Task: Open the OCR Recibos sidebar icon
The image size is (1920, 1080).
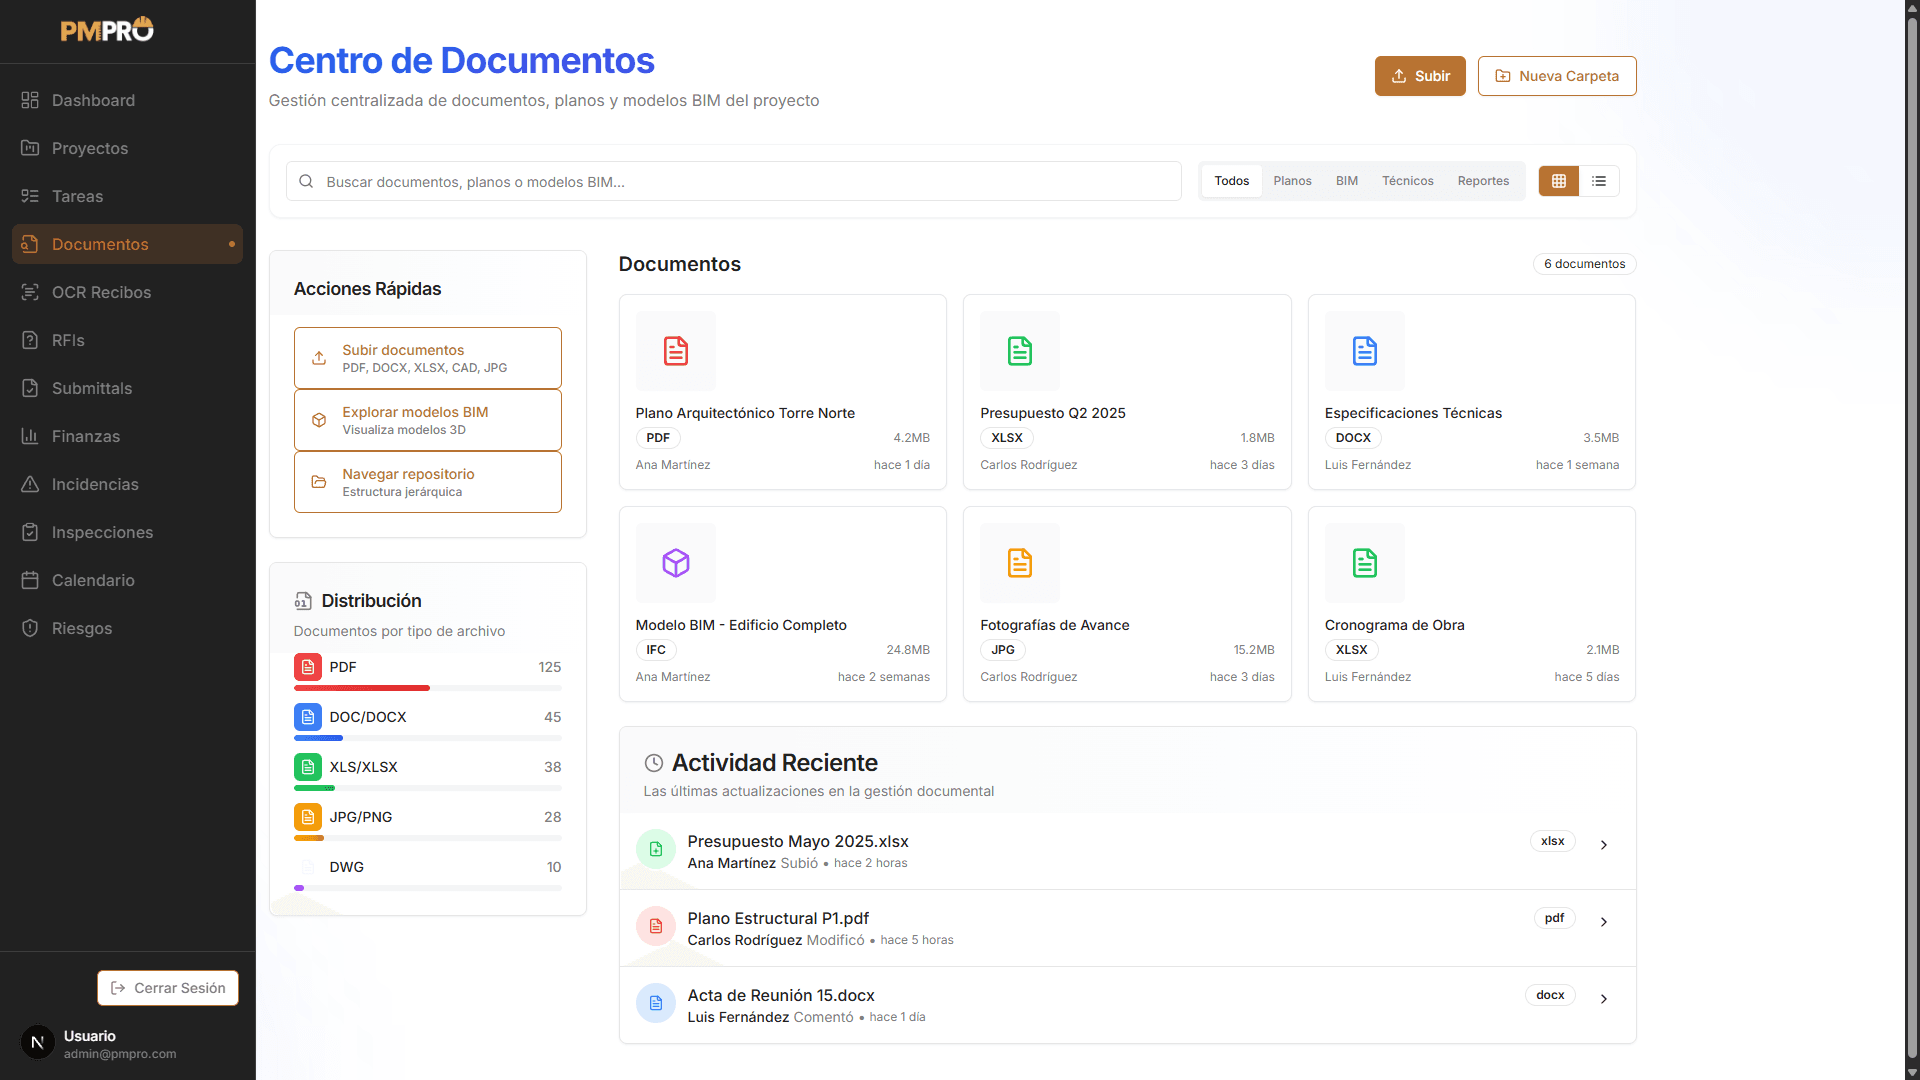Action: pyautogui.click(x=30, y=292)
